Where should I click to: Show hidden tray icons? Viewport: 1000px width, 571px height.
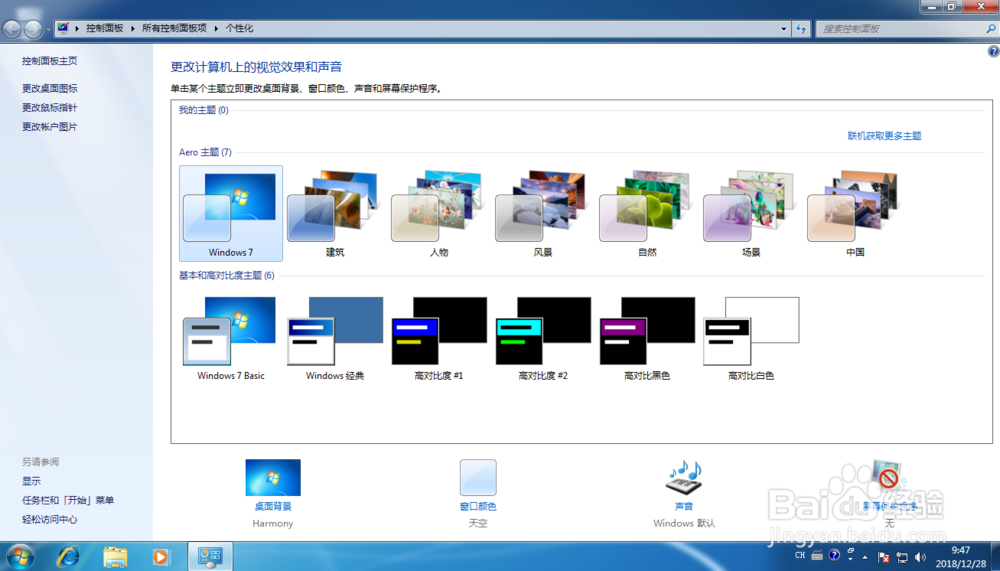click(865, 557)
